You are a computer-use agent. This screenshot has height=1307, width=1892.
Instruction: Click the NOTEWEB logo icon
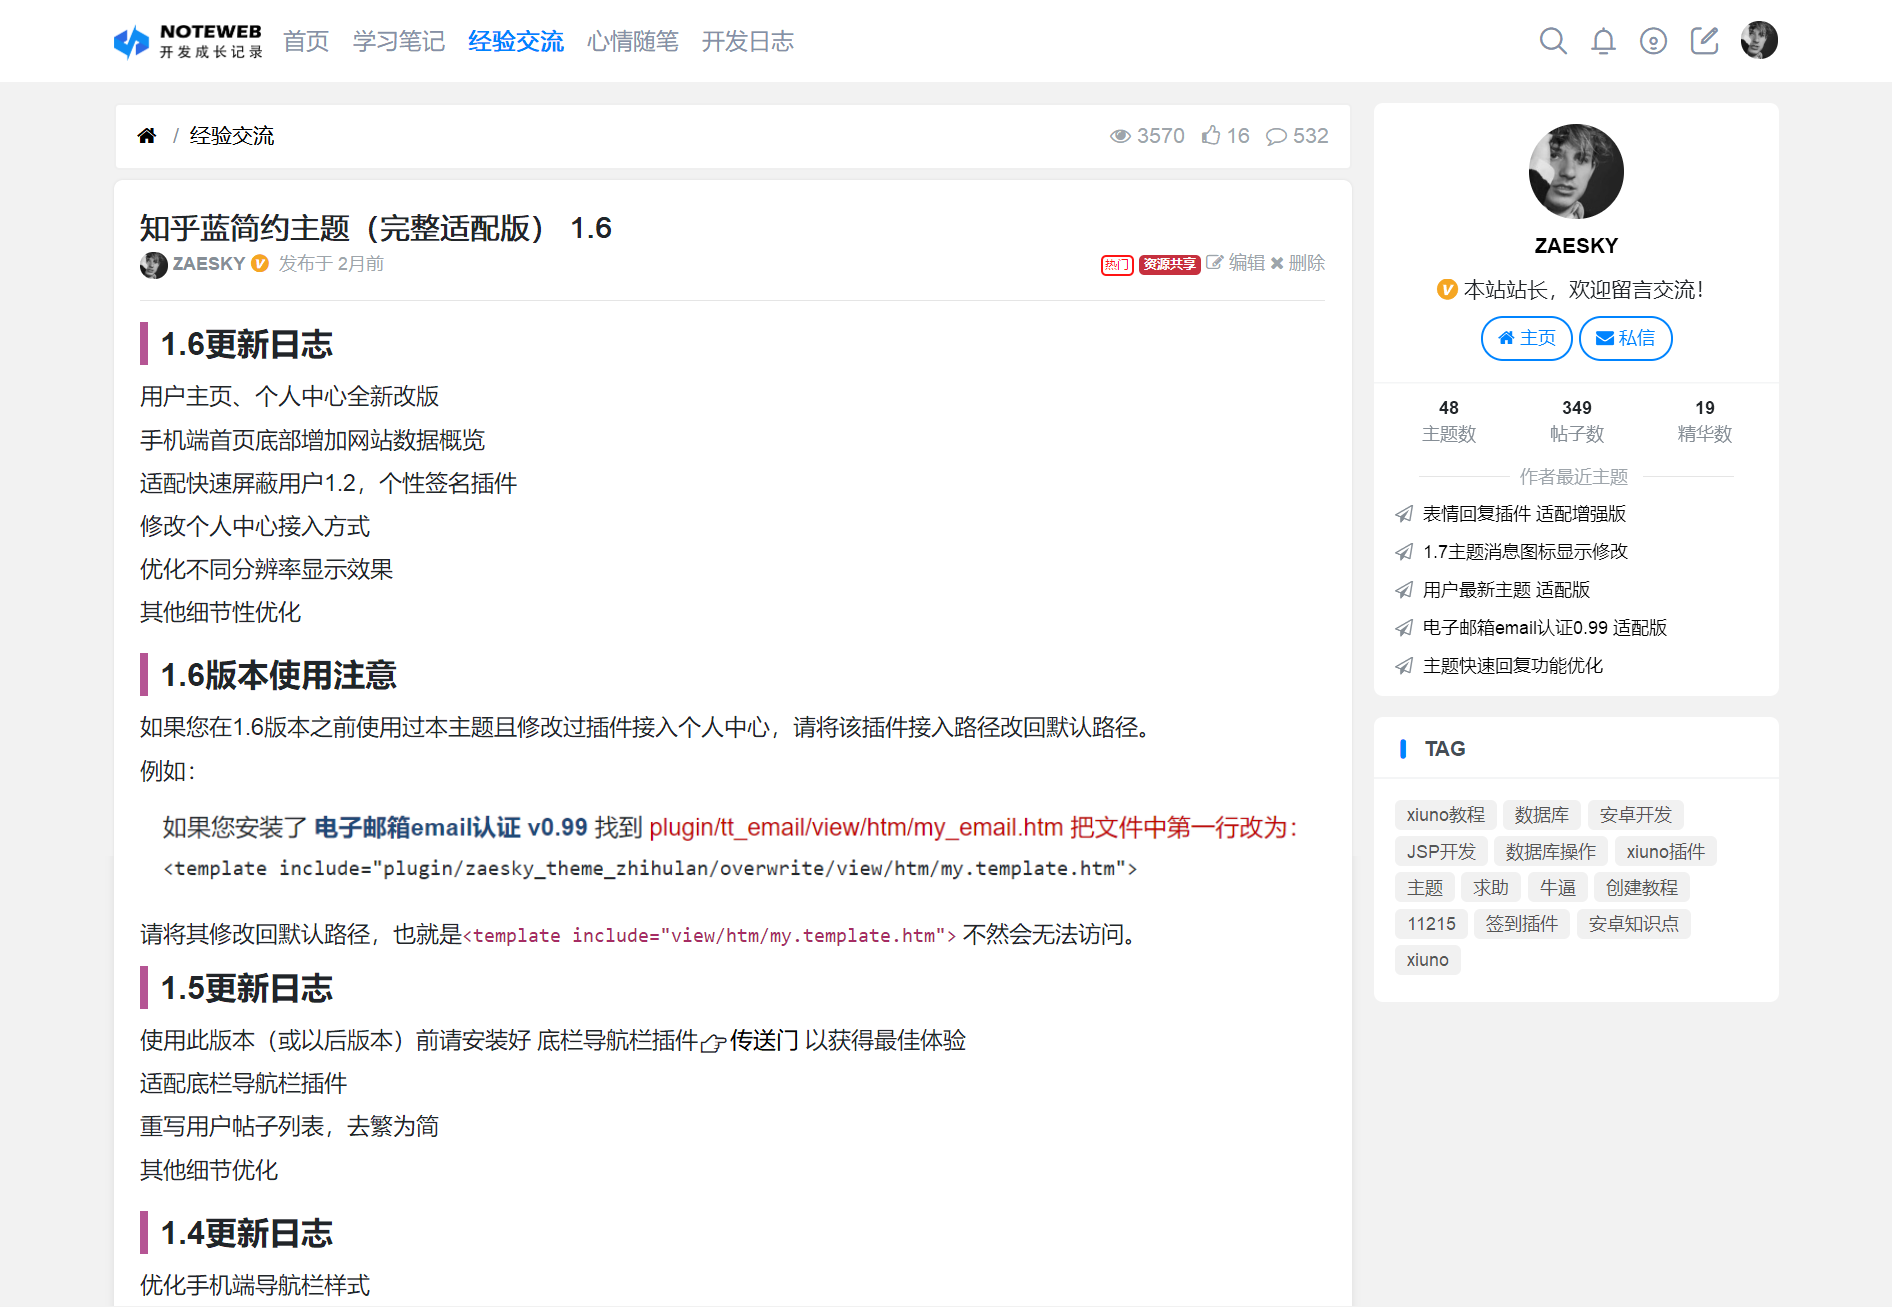click(131, 41)
